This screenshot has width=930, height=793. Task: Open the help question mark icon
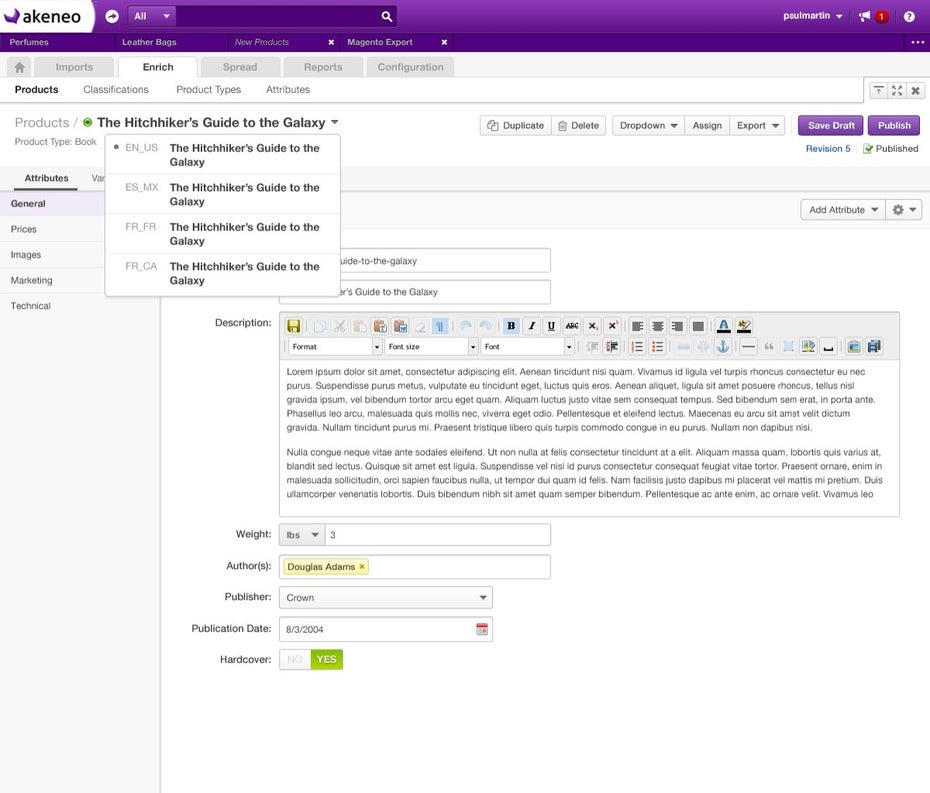pyautogui.click(x=909, y=17)
